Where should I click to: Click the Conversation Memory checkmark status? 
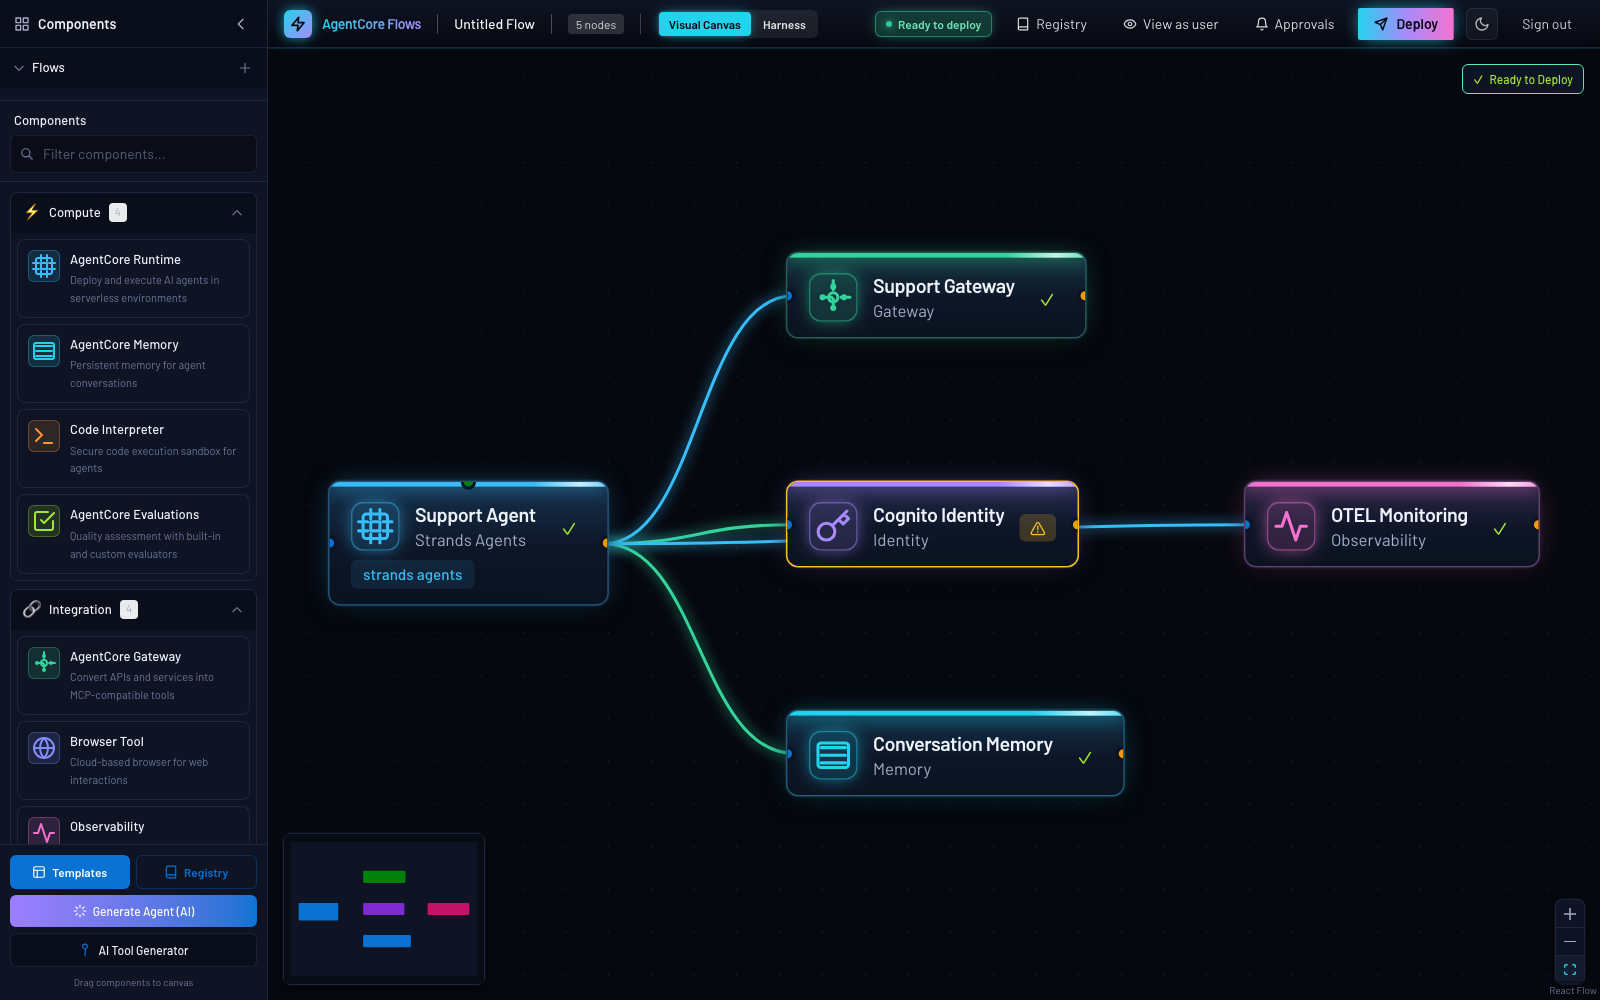coord(1085,758)
